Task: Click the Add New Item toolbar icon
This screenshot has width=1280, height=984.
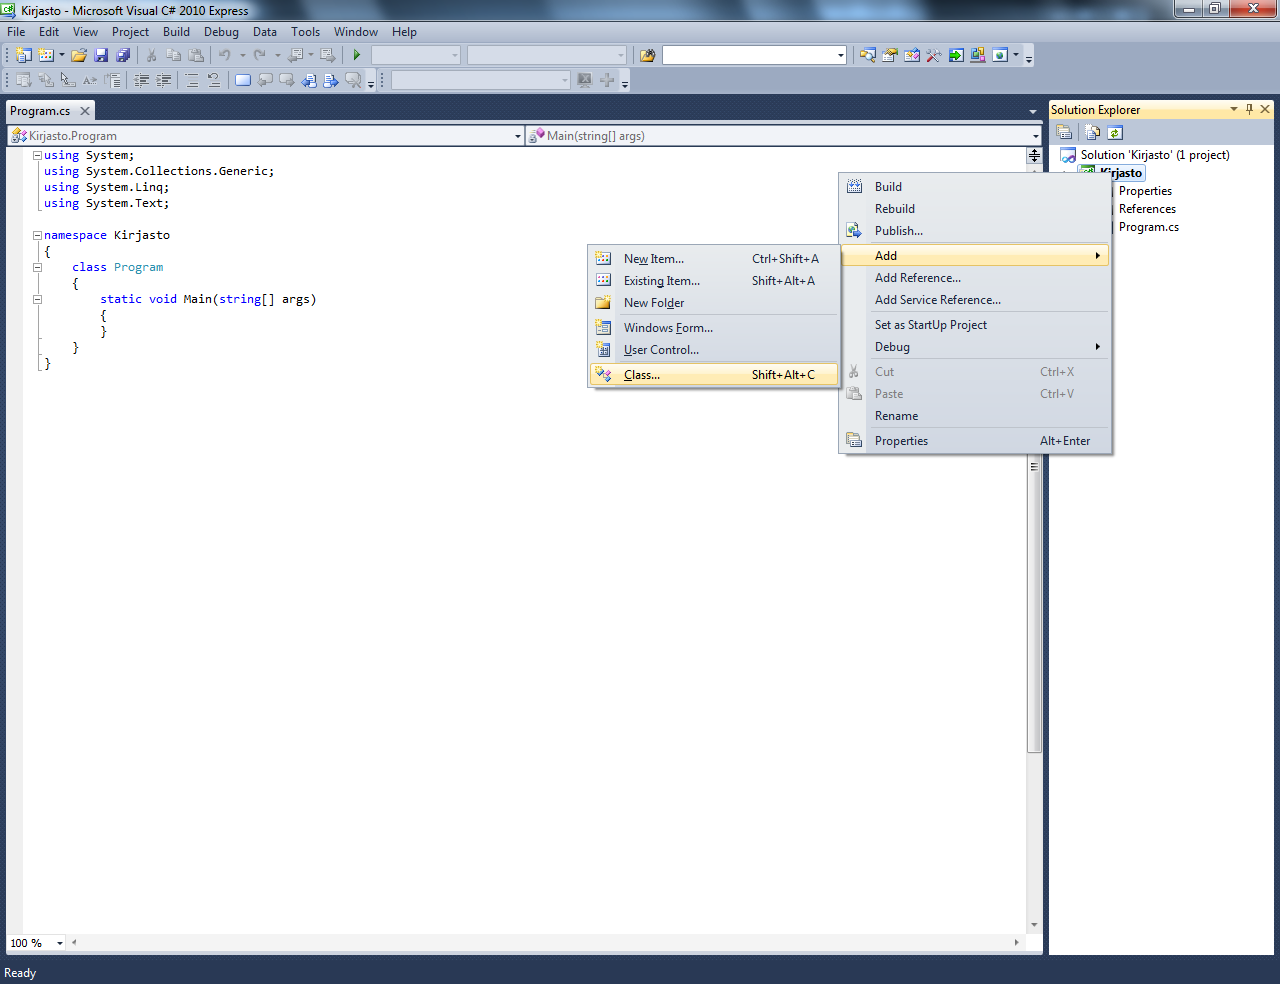Action: (x=46, y=55)
